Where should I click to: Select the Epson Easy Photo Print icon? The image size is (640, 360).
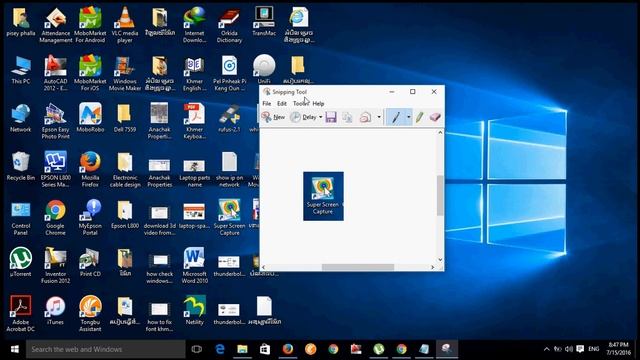tap(56, 122)
